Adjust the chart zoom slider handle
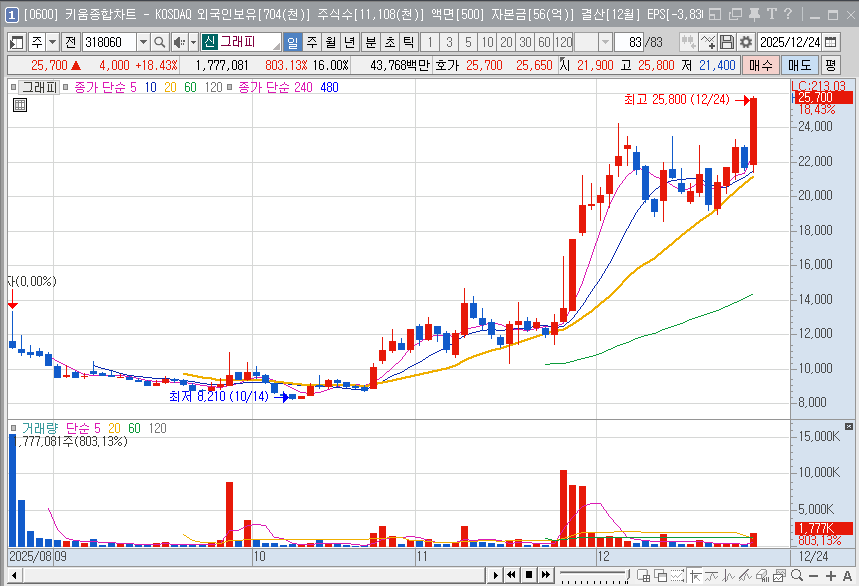Viewport: 859px width, 586px height. point(628,573)
